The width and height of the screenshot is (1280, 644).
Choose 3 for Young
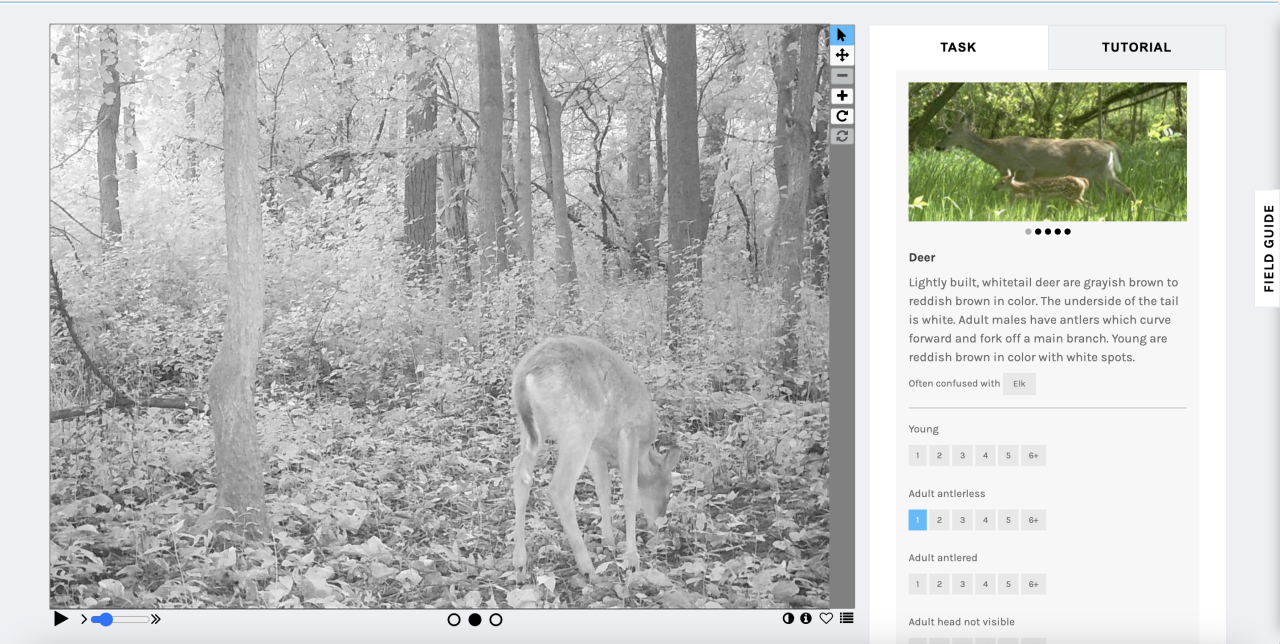(962, 456)
